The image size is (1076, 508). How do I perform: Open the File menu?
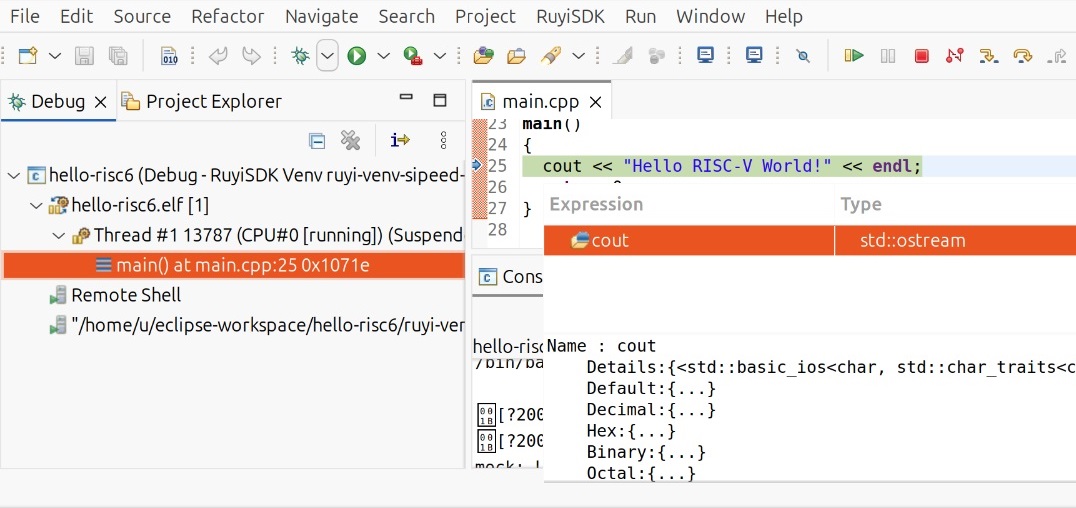[25, 16]
